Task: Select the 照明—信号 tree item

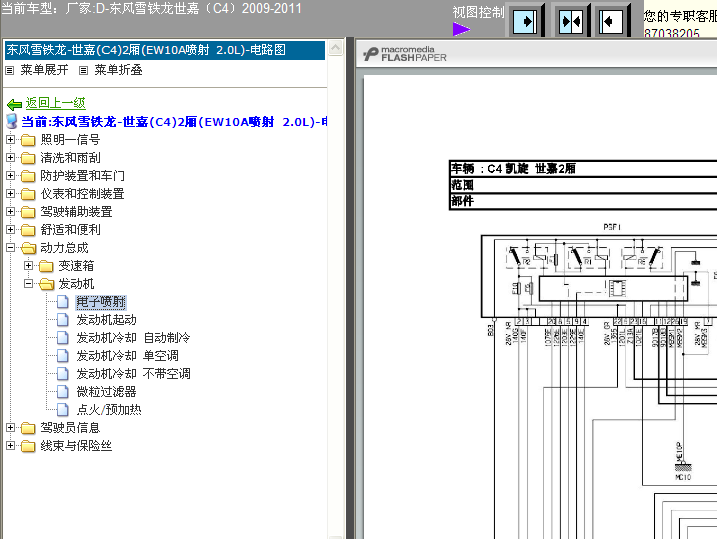Action: click(x=70, y=139)
